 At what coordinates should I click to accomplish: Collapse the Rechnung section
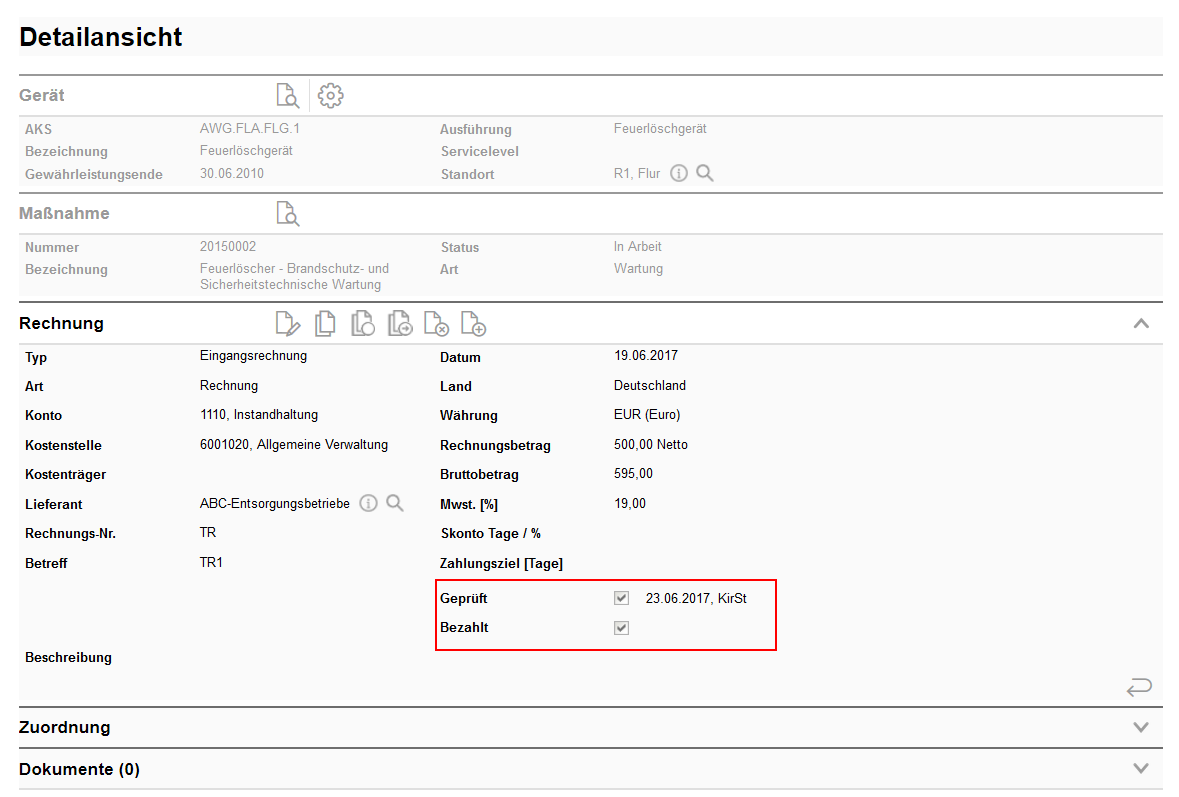(1141, 324)
